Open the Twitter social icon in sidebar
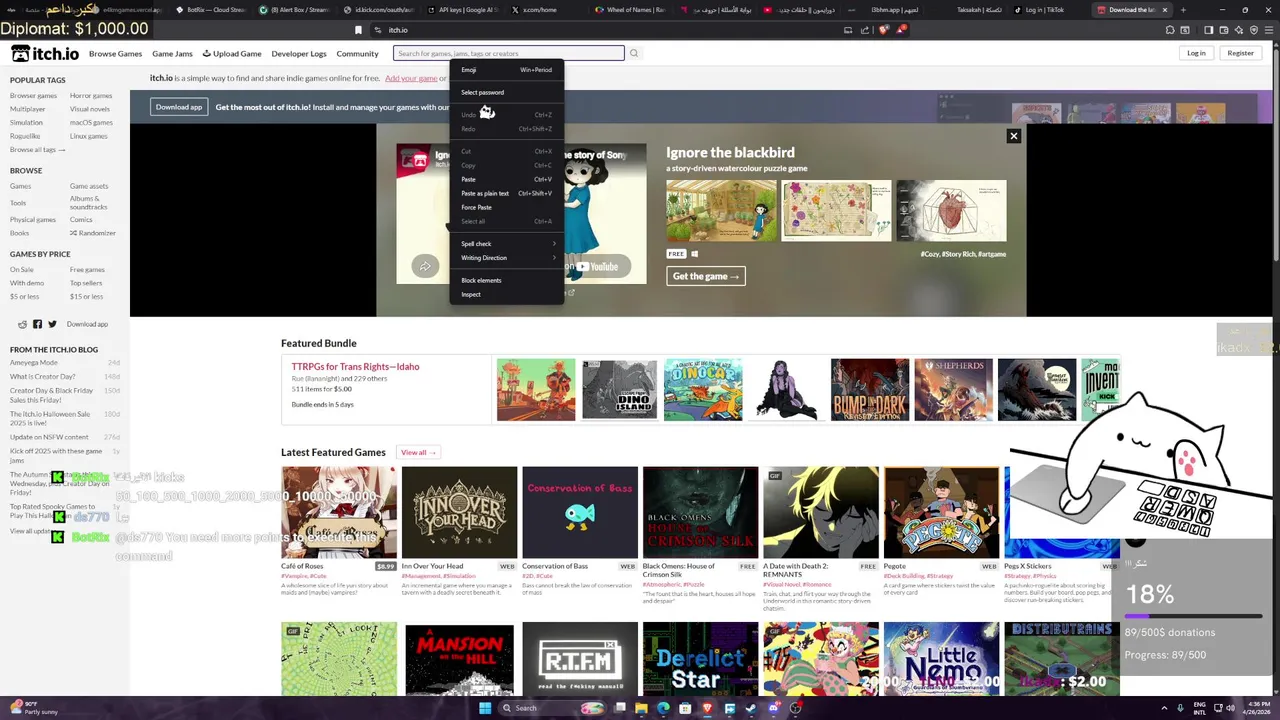 point(52,324)
